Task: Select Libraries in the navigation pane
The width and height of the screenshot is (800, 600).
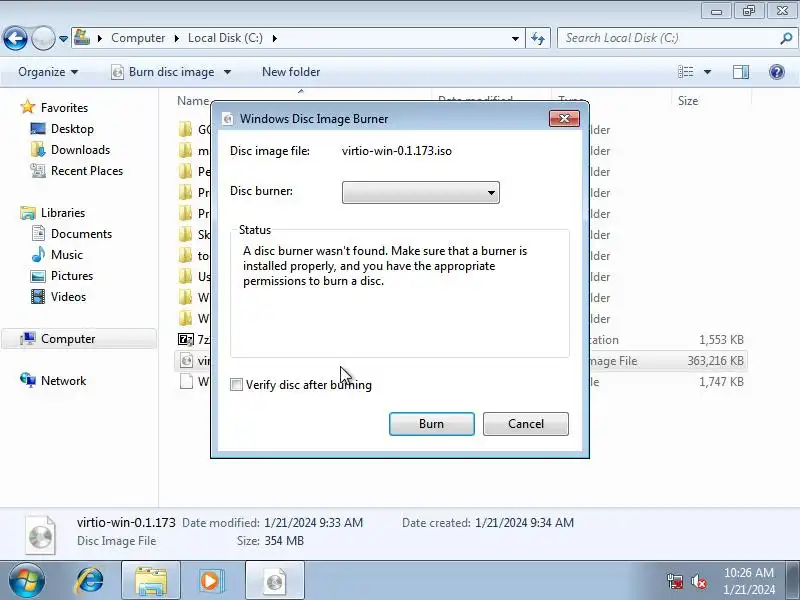Action: 53,213
